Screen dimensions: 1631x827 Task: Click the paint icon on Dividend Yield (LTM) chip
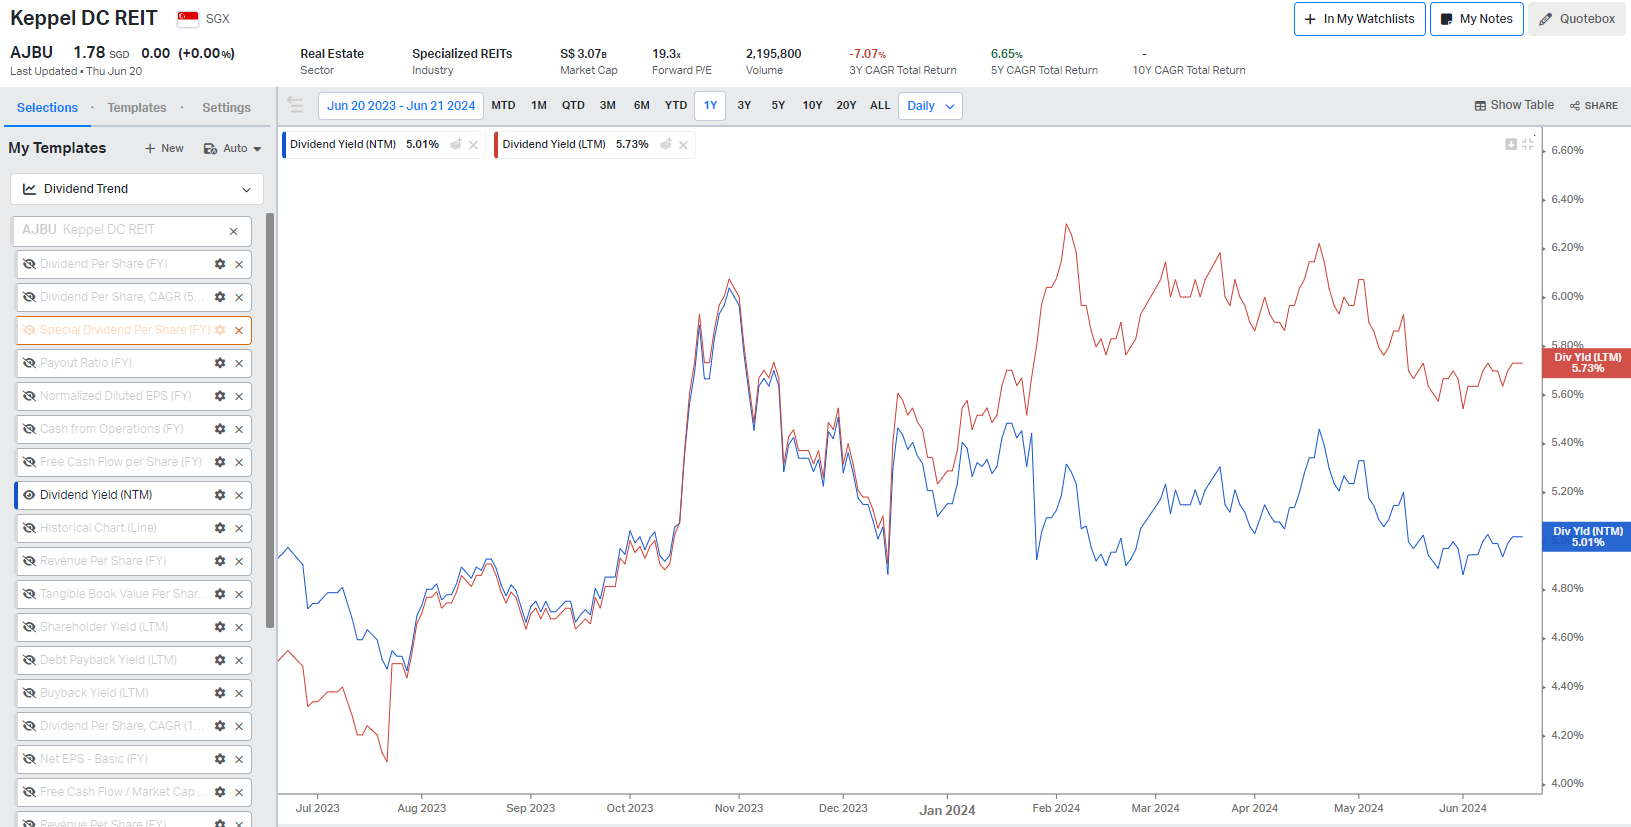(x=666, y=145)
